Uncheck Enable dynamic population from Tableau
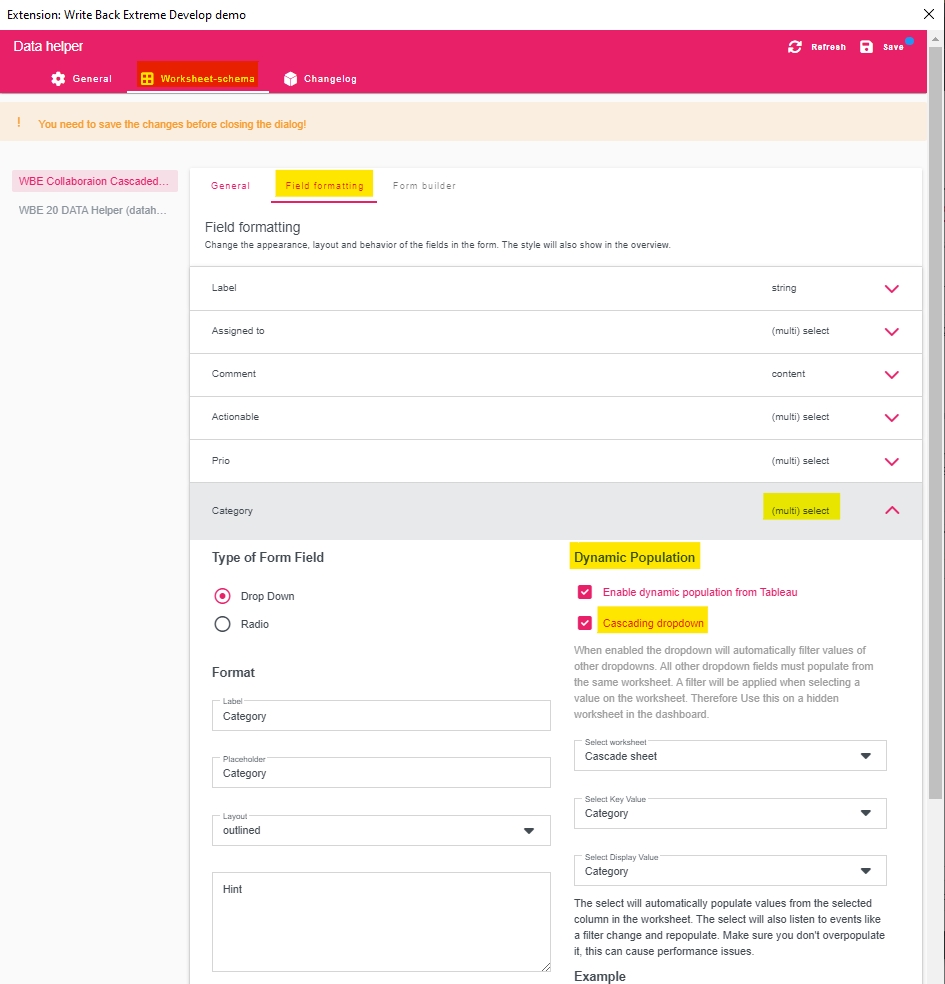Viewport: 945px width, 984px height. pyautogui.click(x=585, y=592)
